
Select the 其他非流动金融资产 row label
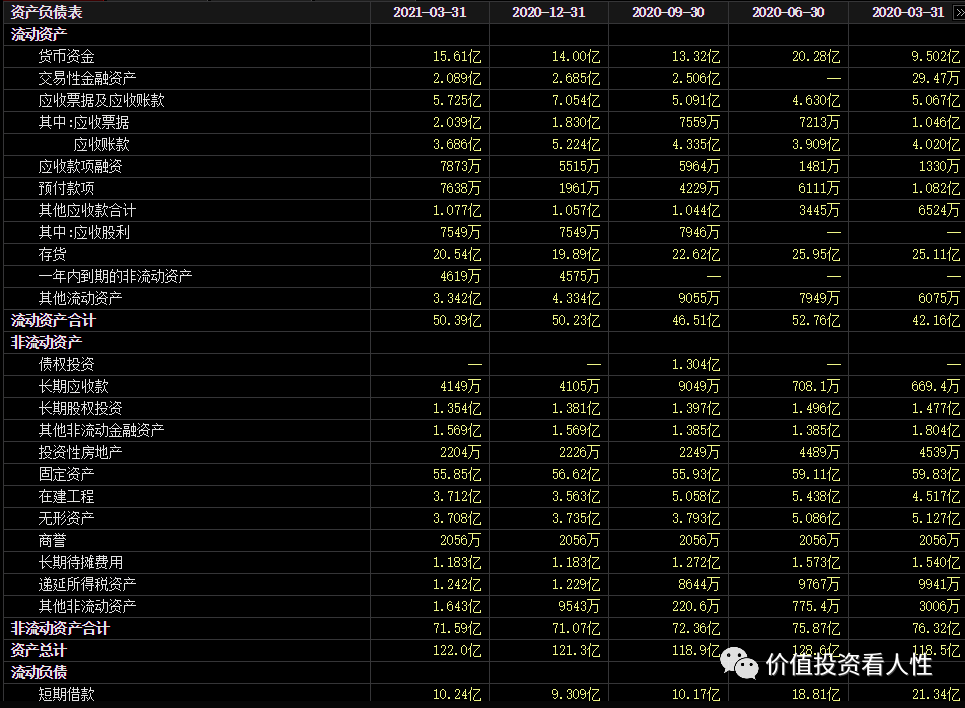[x=102, y=431]
